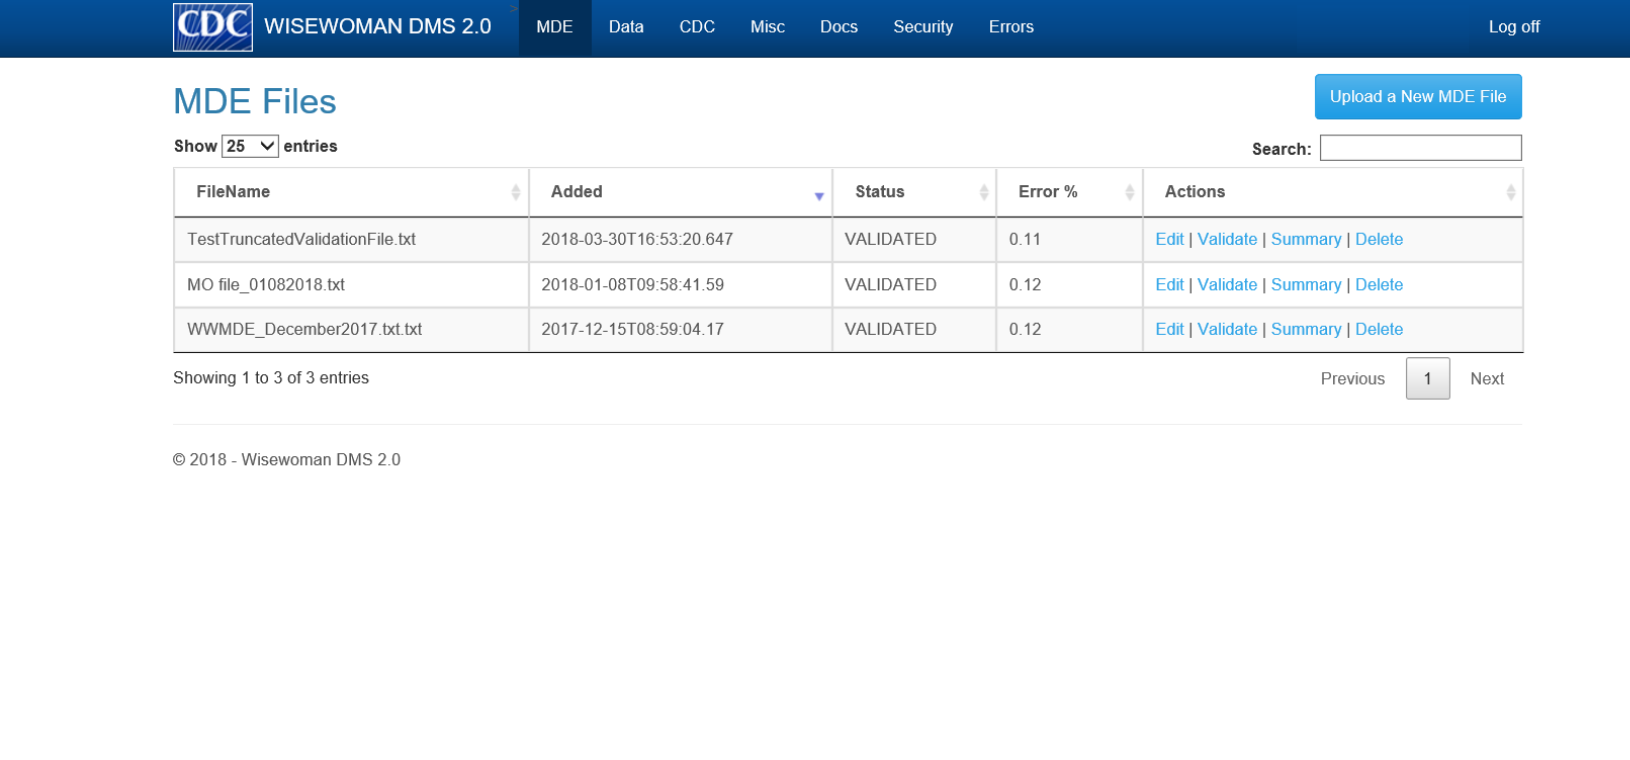
Task: Open the Errors page from navbar
Action: point(1011,27)
